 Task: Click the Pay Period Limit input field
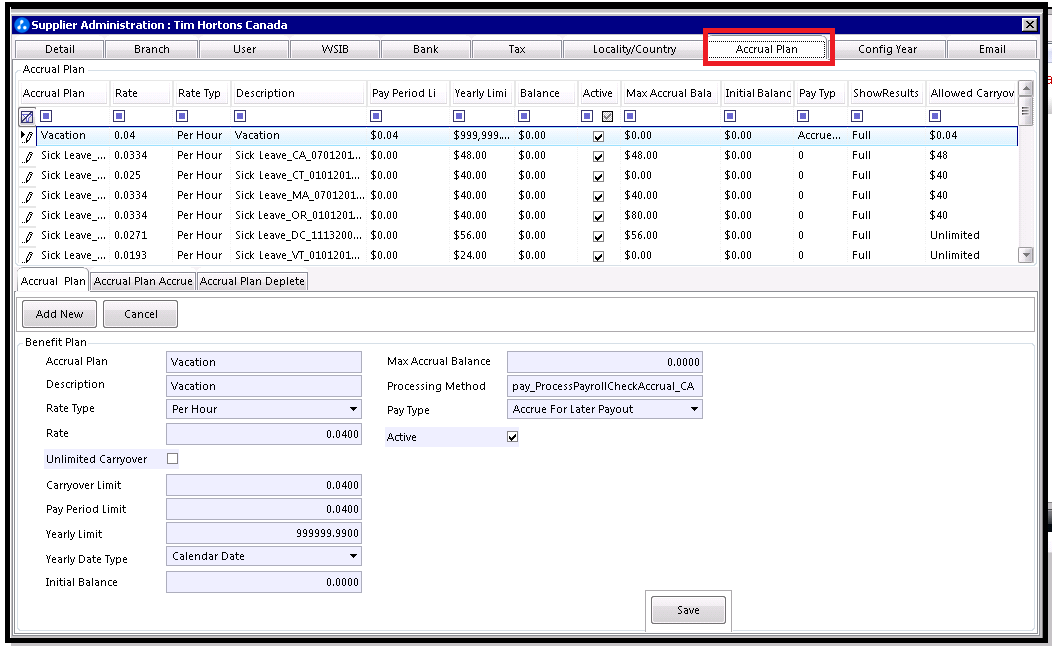coord(264,509)
